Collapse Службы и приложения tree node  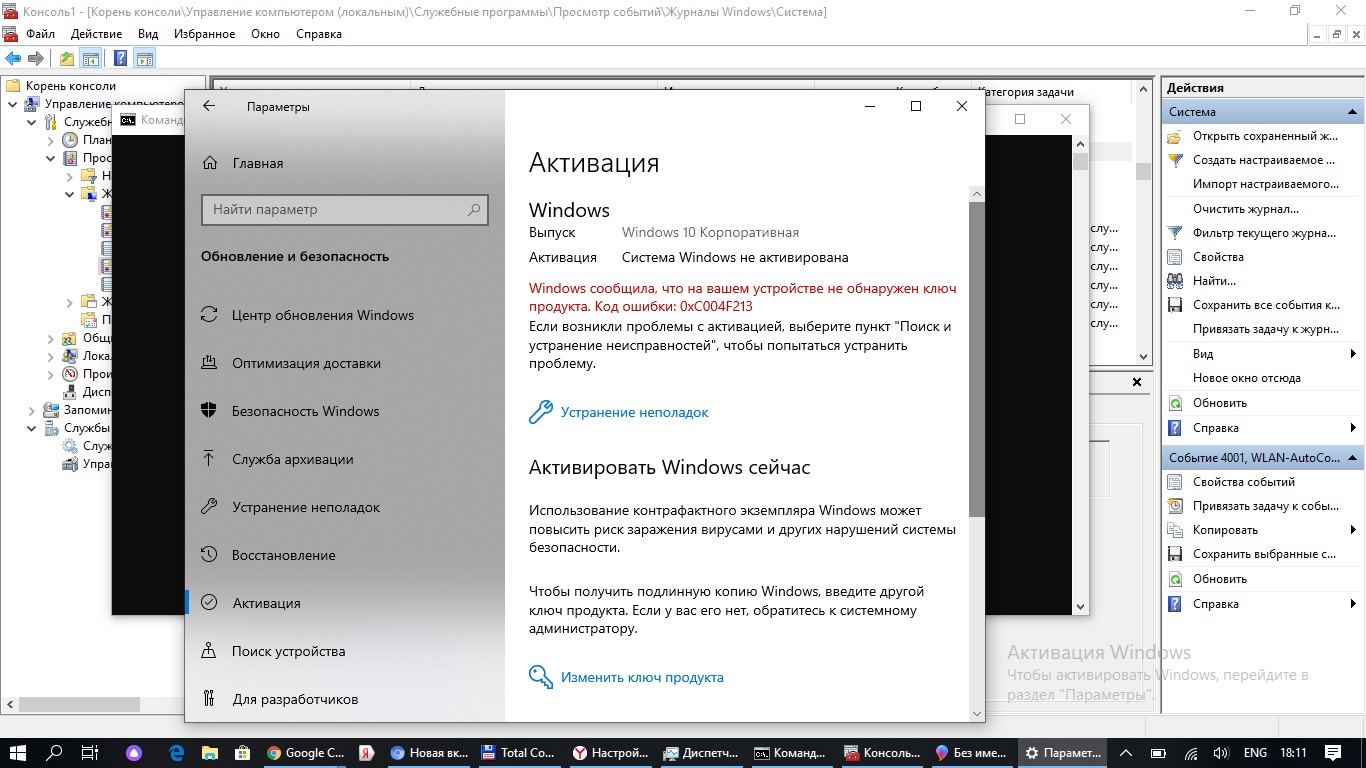coord(31,428)
